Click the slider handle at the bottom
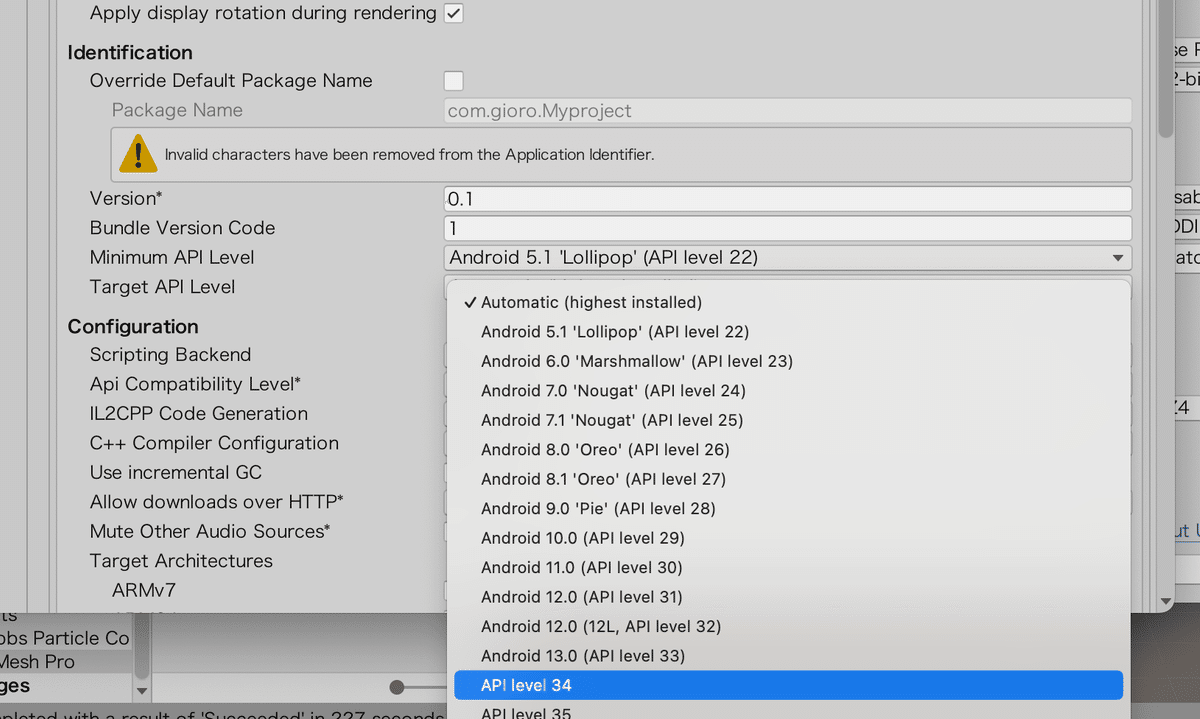Screen dimensions: 1200x719 click(398, 687)
